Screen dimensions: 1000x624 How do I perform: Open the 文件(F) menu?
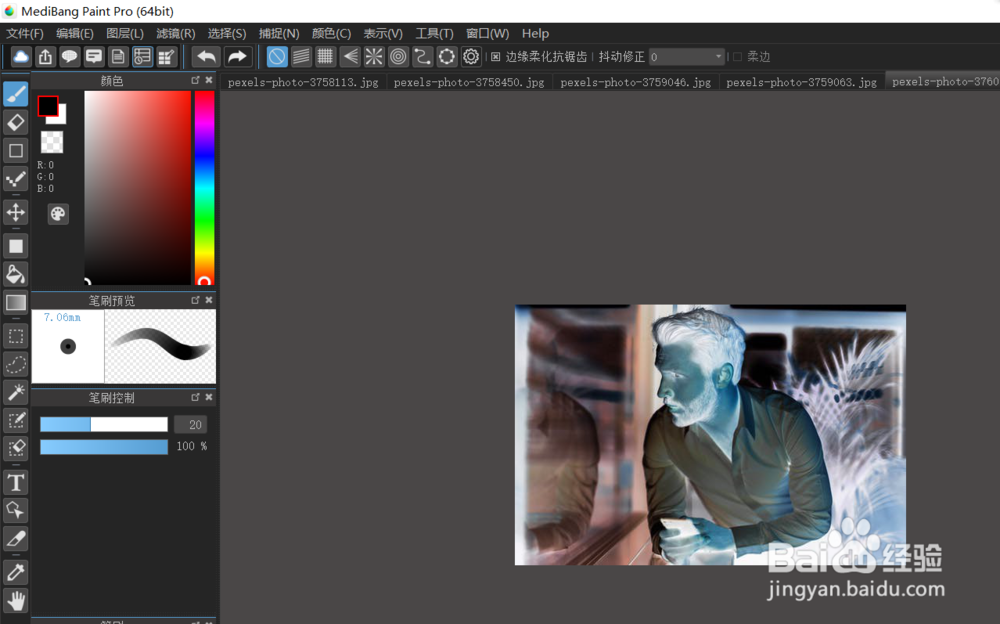pyautogui.click(x=24, y=33)
